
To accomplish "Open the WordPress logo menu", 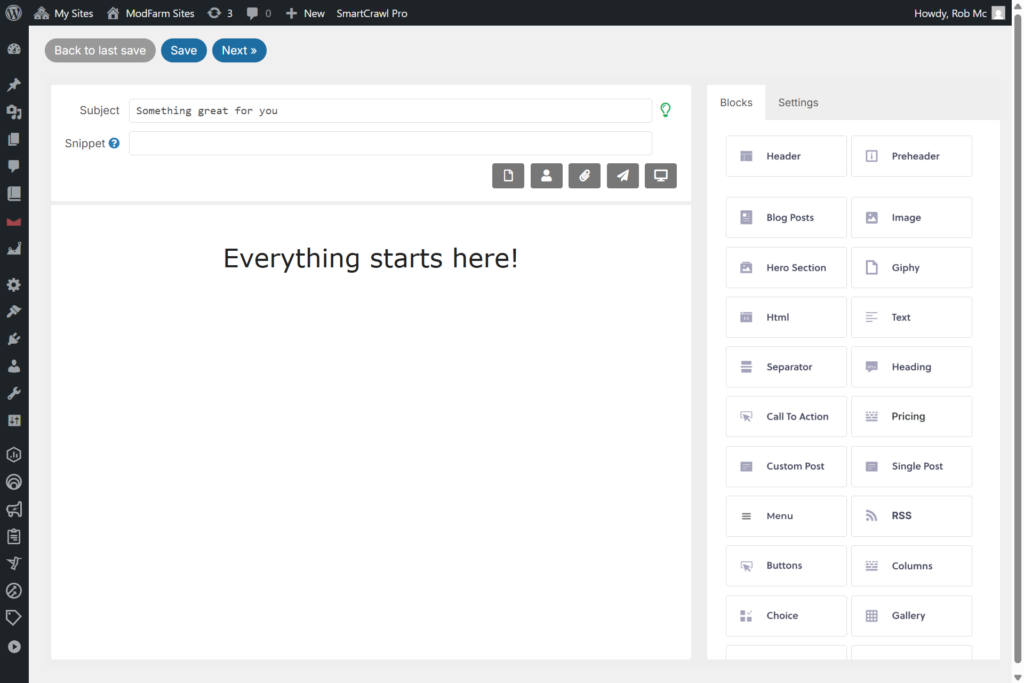I will click(x=14, y=13).
